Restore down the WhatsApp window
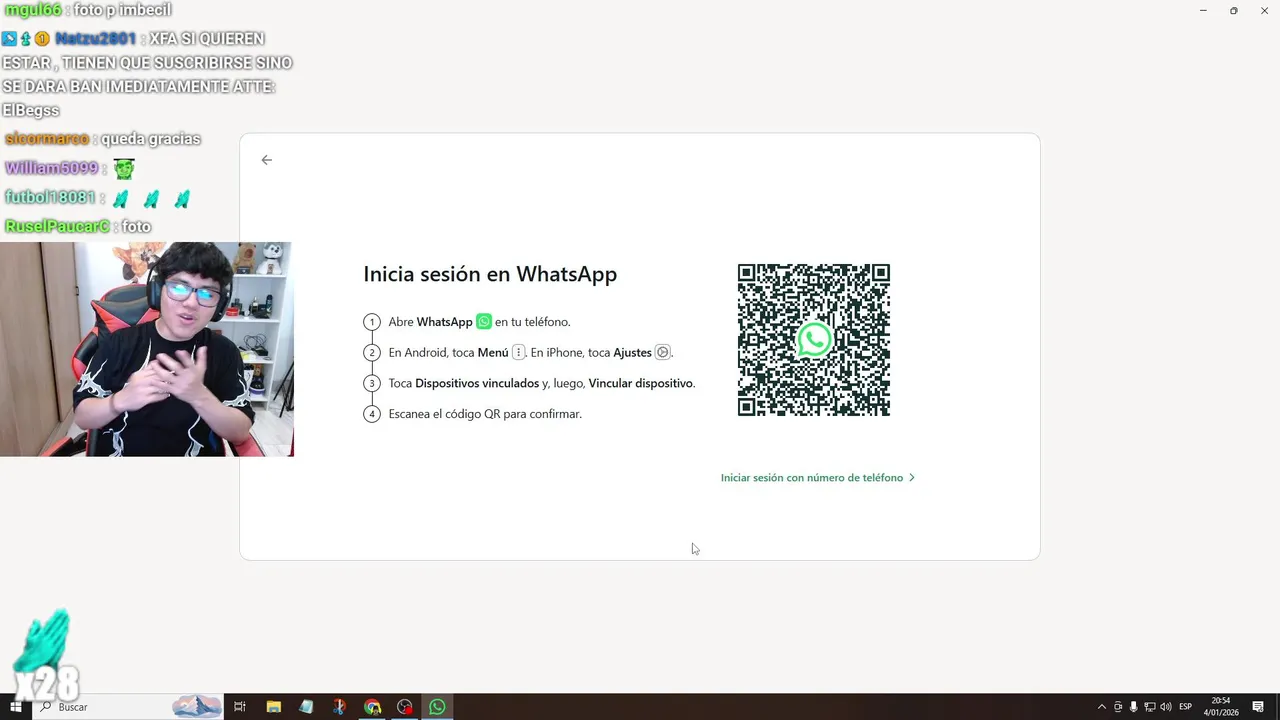This screenshot has height=720, width=1280. click(x=1234, y=10)
